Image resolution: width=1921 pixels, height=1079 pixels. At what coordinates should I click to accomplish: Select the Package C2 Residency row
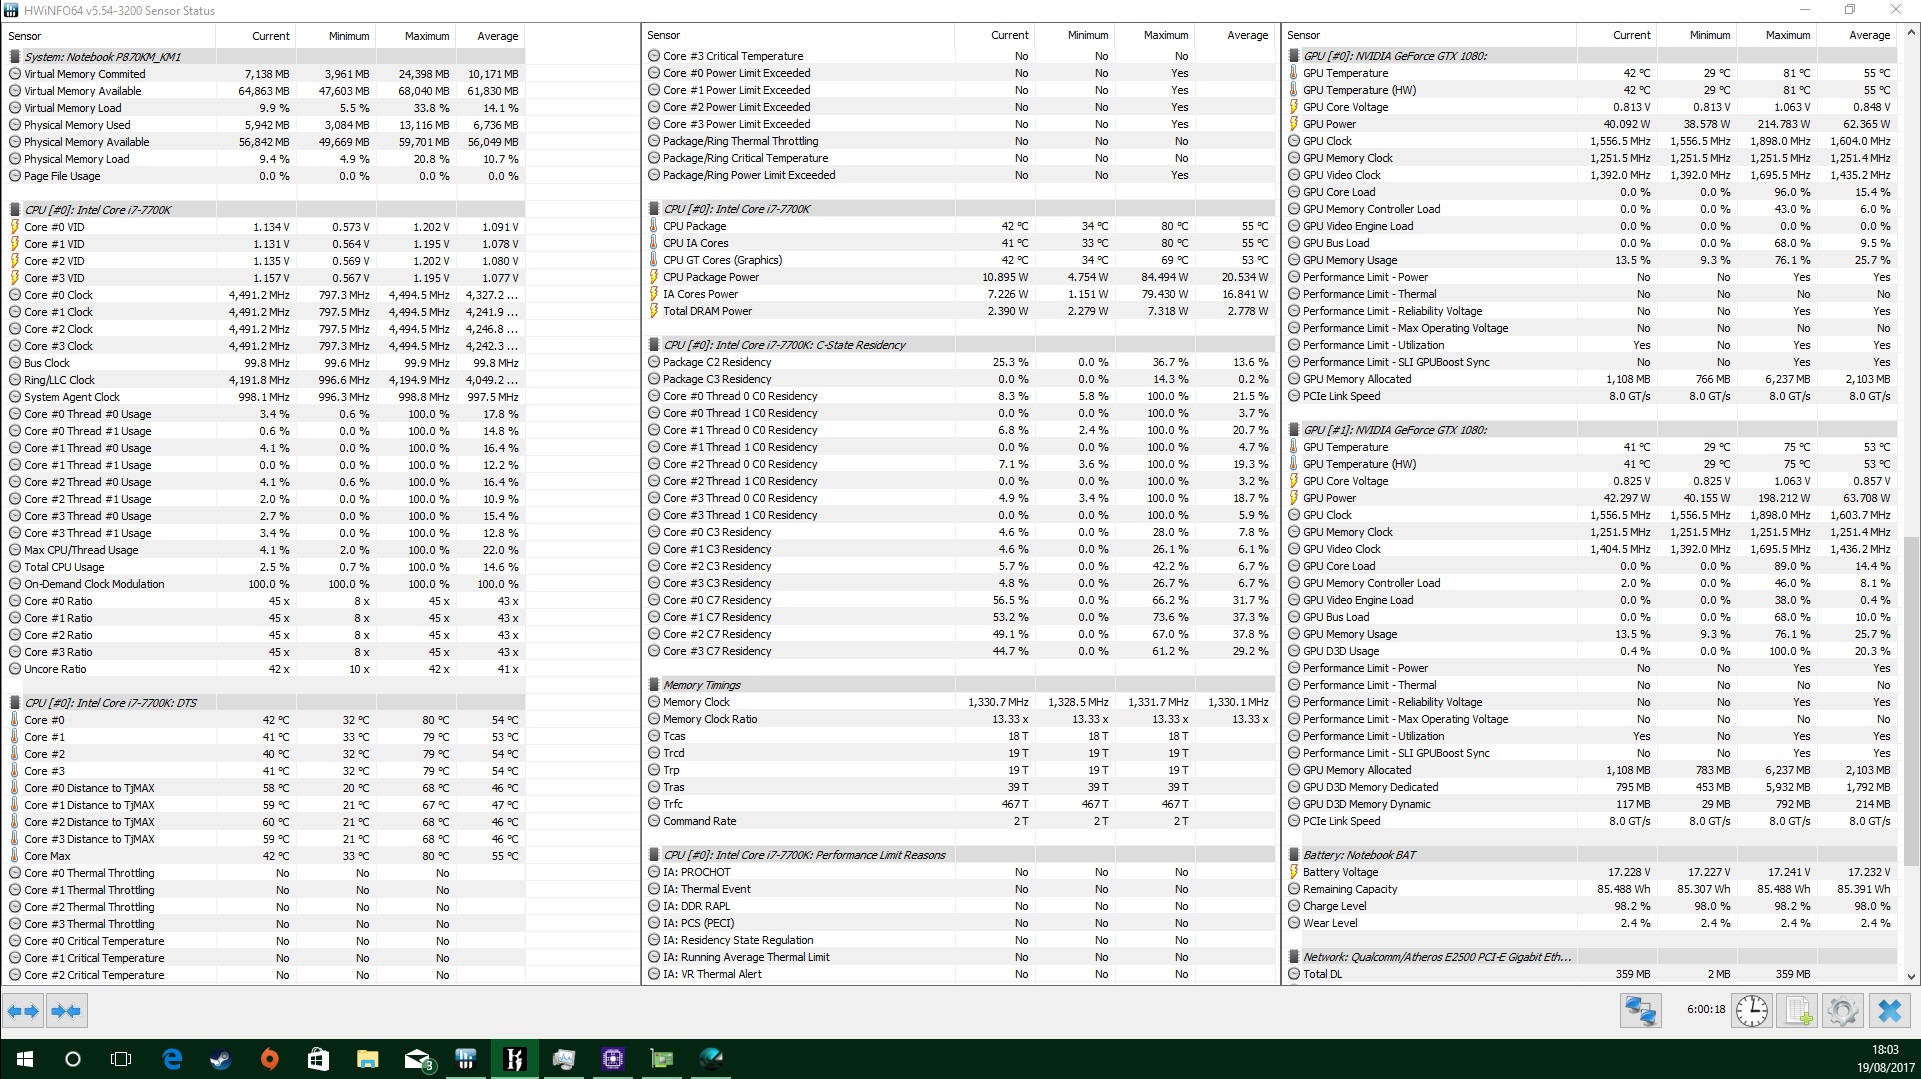[x=958, y=362]
